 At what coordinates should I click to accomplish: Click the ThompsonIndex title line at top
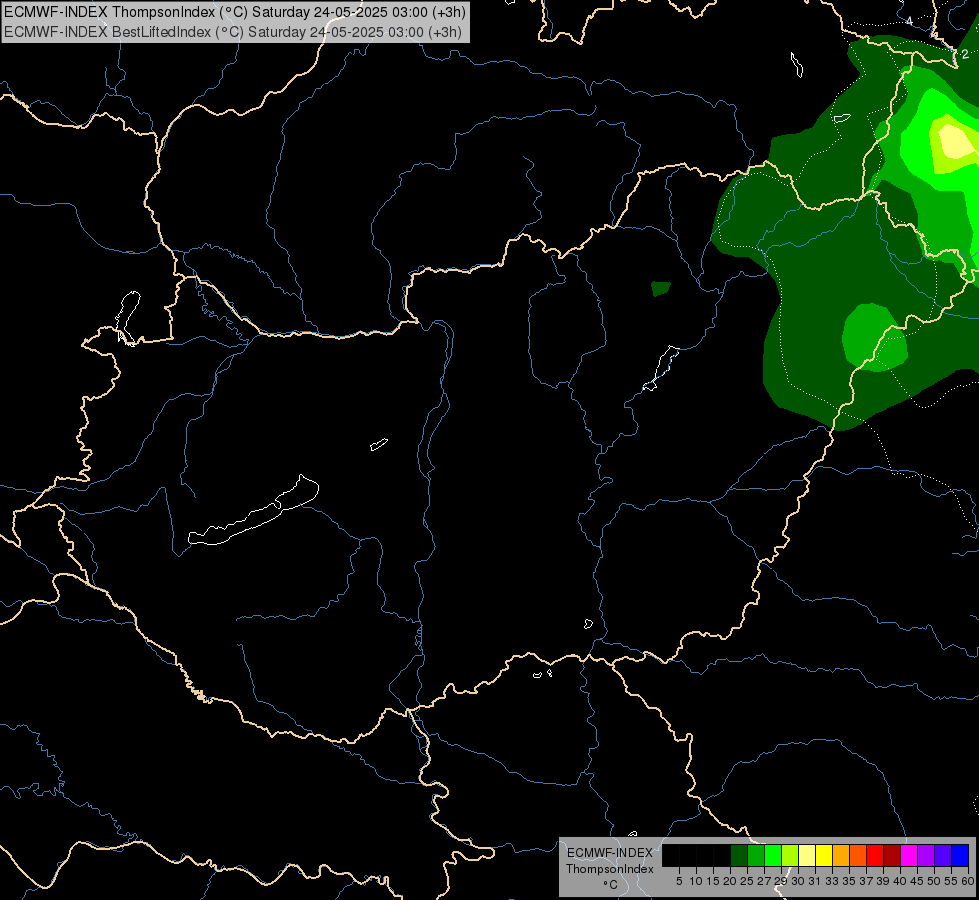tap(234, 12)
